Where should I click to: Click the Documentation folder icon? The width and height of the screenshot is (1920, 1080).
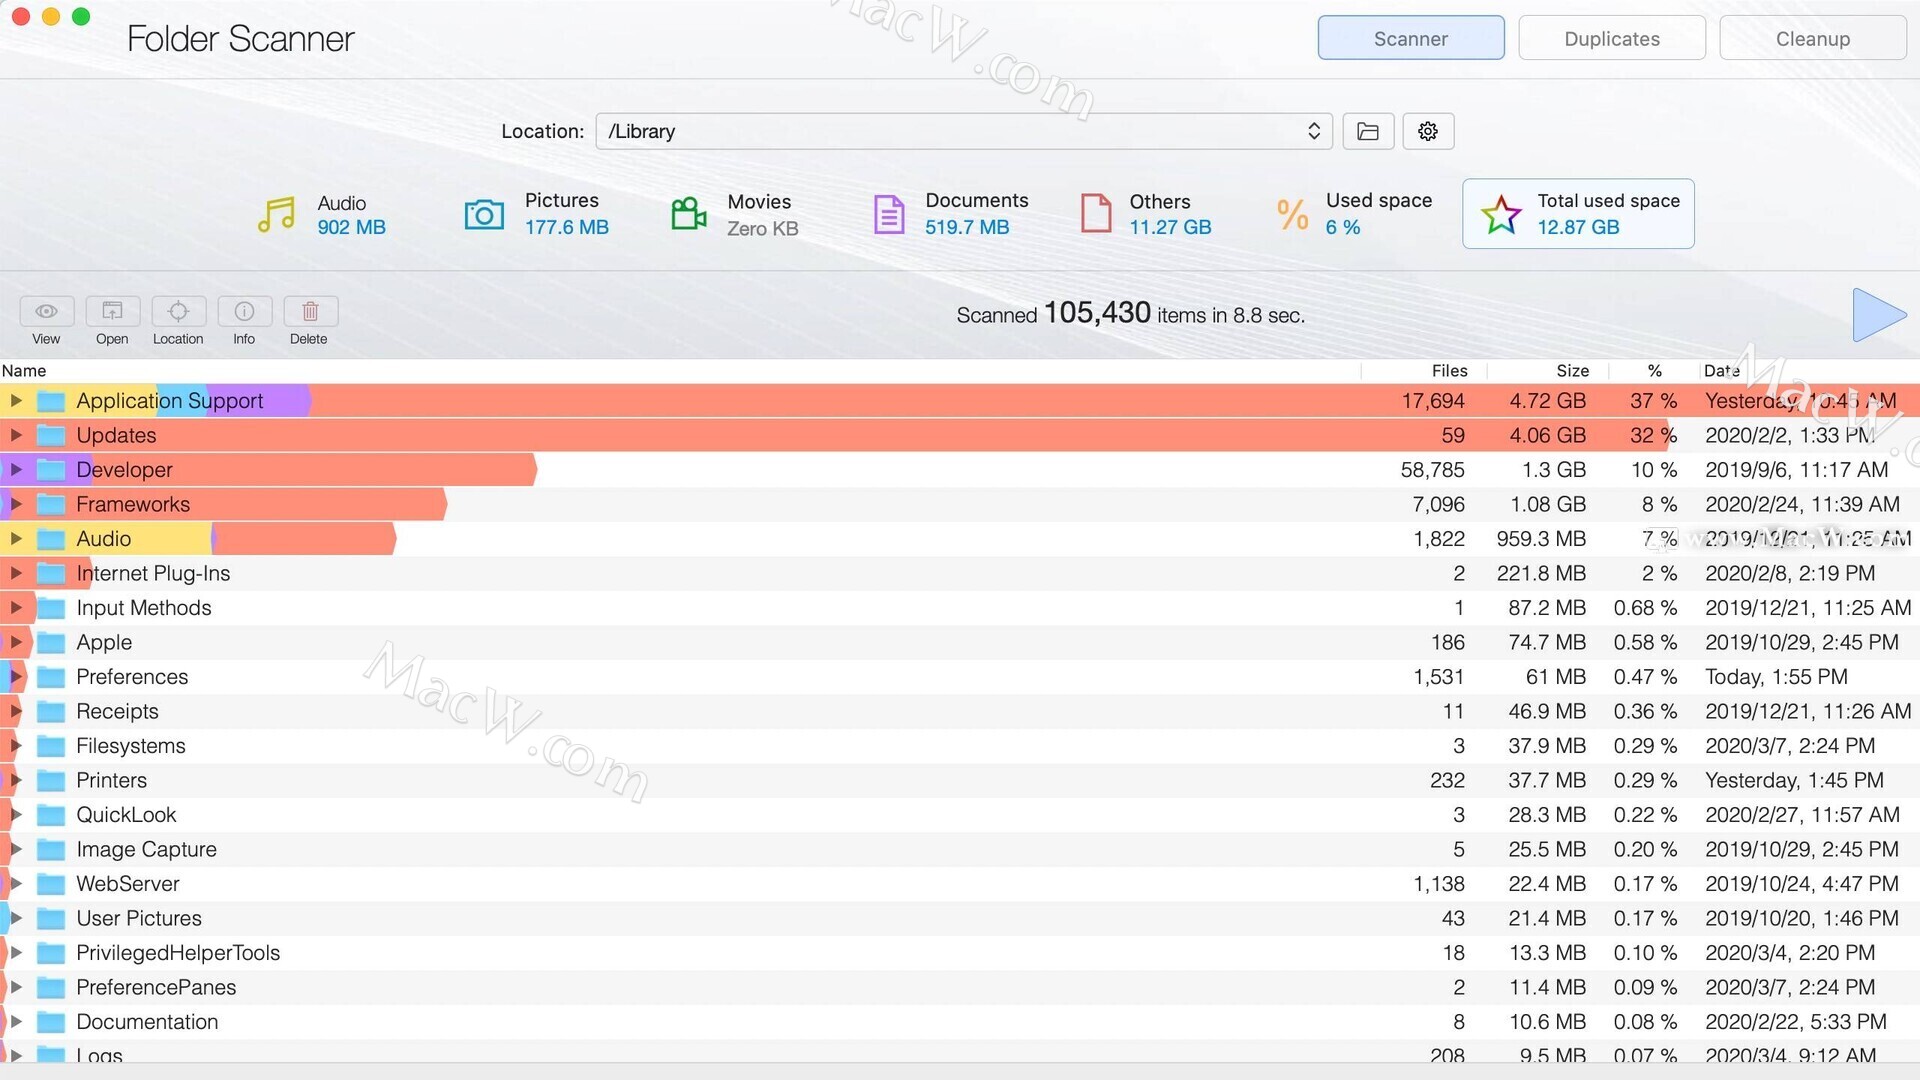(x=51, y=1022)
